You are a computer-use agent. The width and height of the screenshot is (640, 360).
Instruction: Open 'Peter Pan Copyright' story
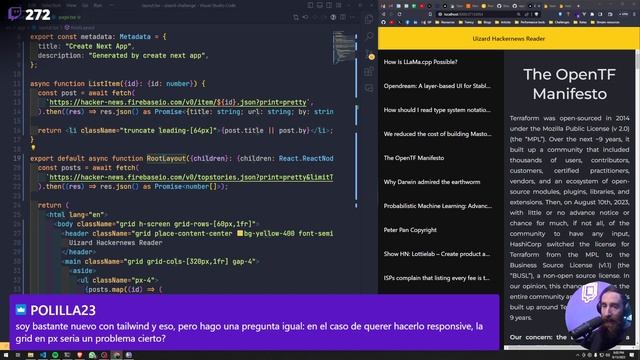click(x=410, y=230)
